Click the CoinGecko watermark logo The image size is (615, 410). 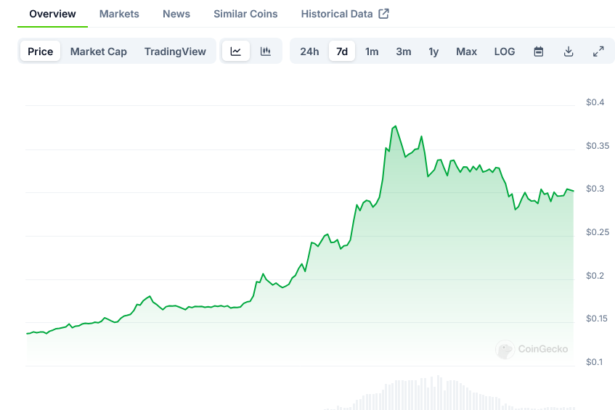(x=533, y=349)
